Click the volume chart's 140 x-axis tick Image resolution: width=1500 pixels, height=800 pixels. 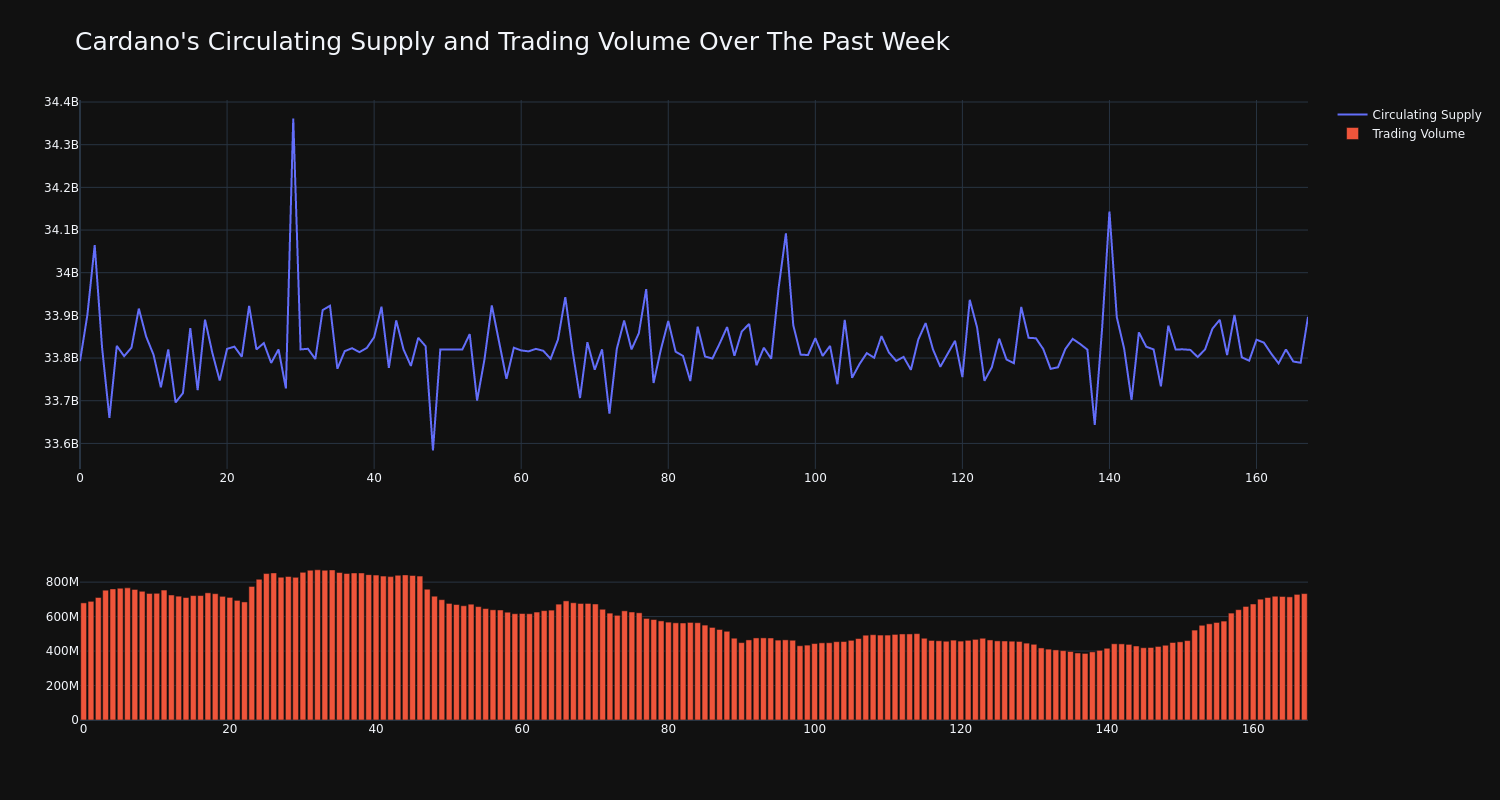click(1107, 729)
